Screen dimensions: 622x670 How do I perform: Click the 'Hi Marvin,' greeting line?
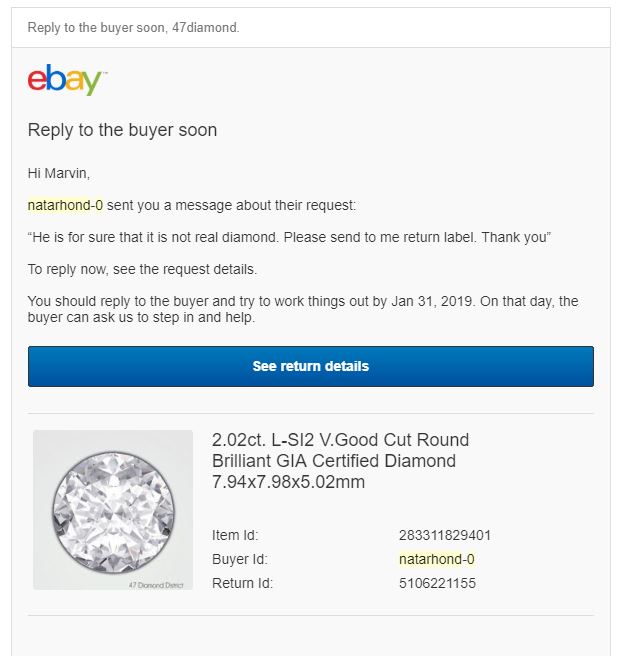pos(59,173)
